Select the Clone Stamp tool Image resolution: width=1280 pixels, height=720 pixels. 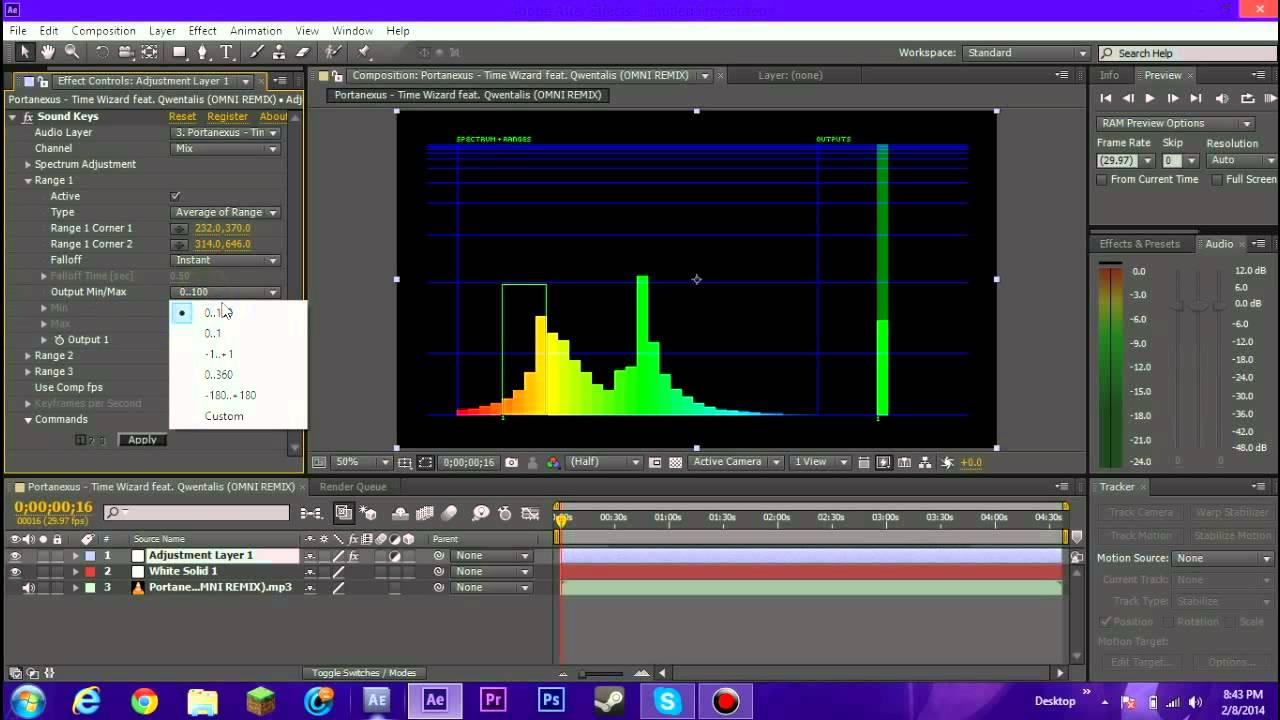point(279,52)
